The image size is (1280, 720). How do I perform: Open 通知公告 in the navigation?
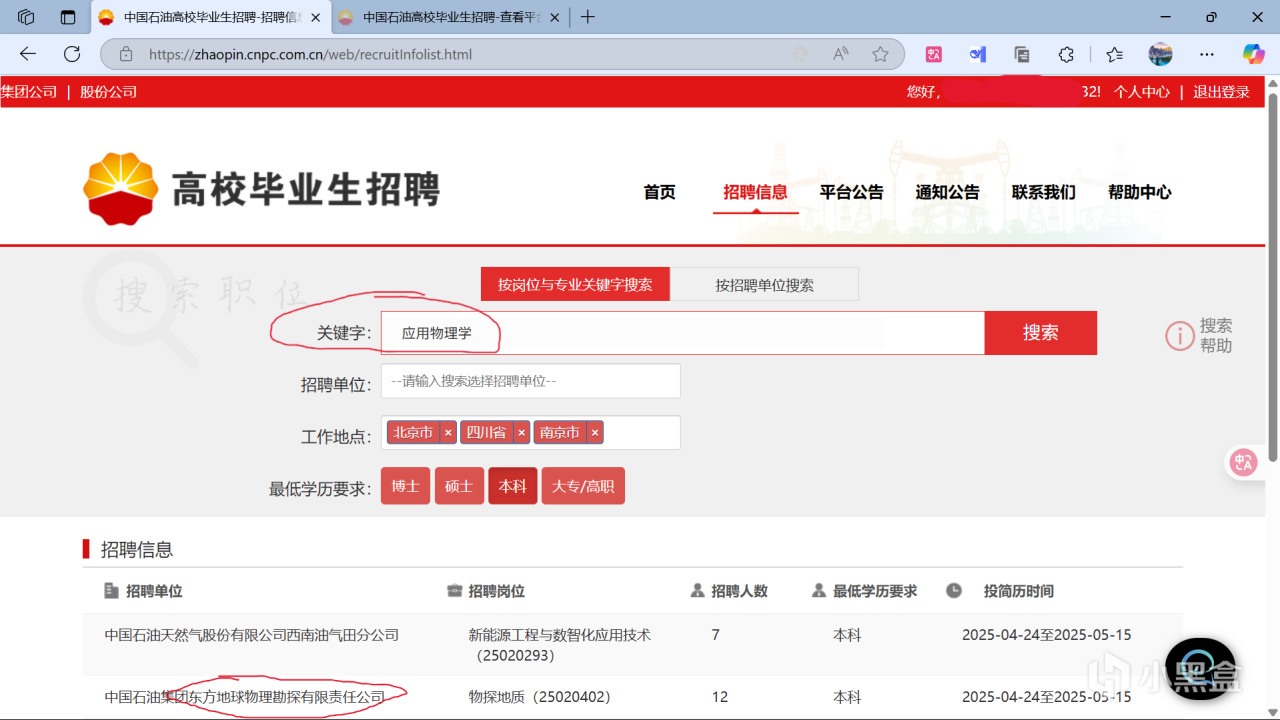(x=948, y=192)
